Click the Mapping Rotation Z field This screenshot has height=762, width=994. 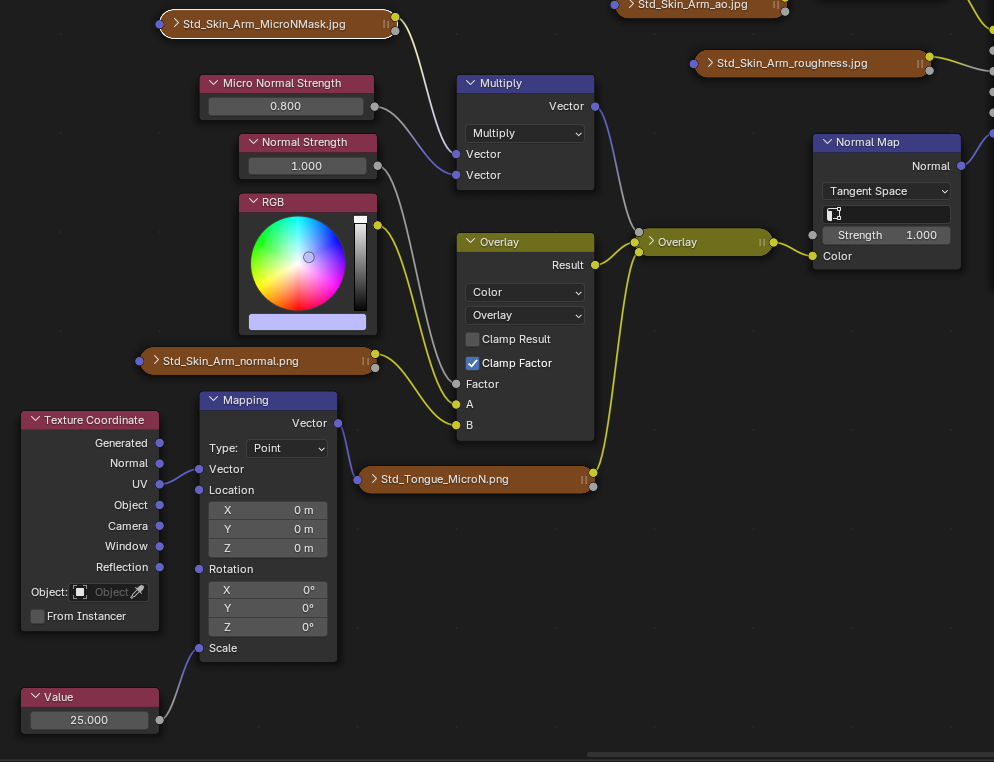[268, 627]
